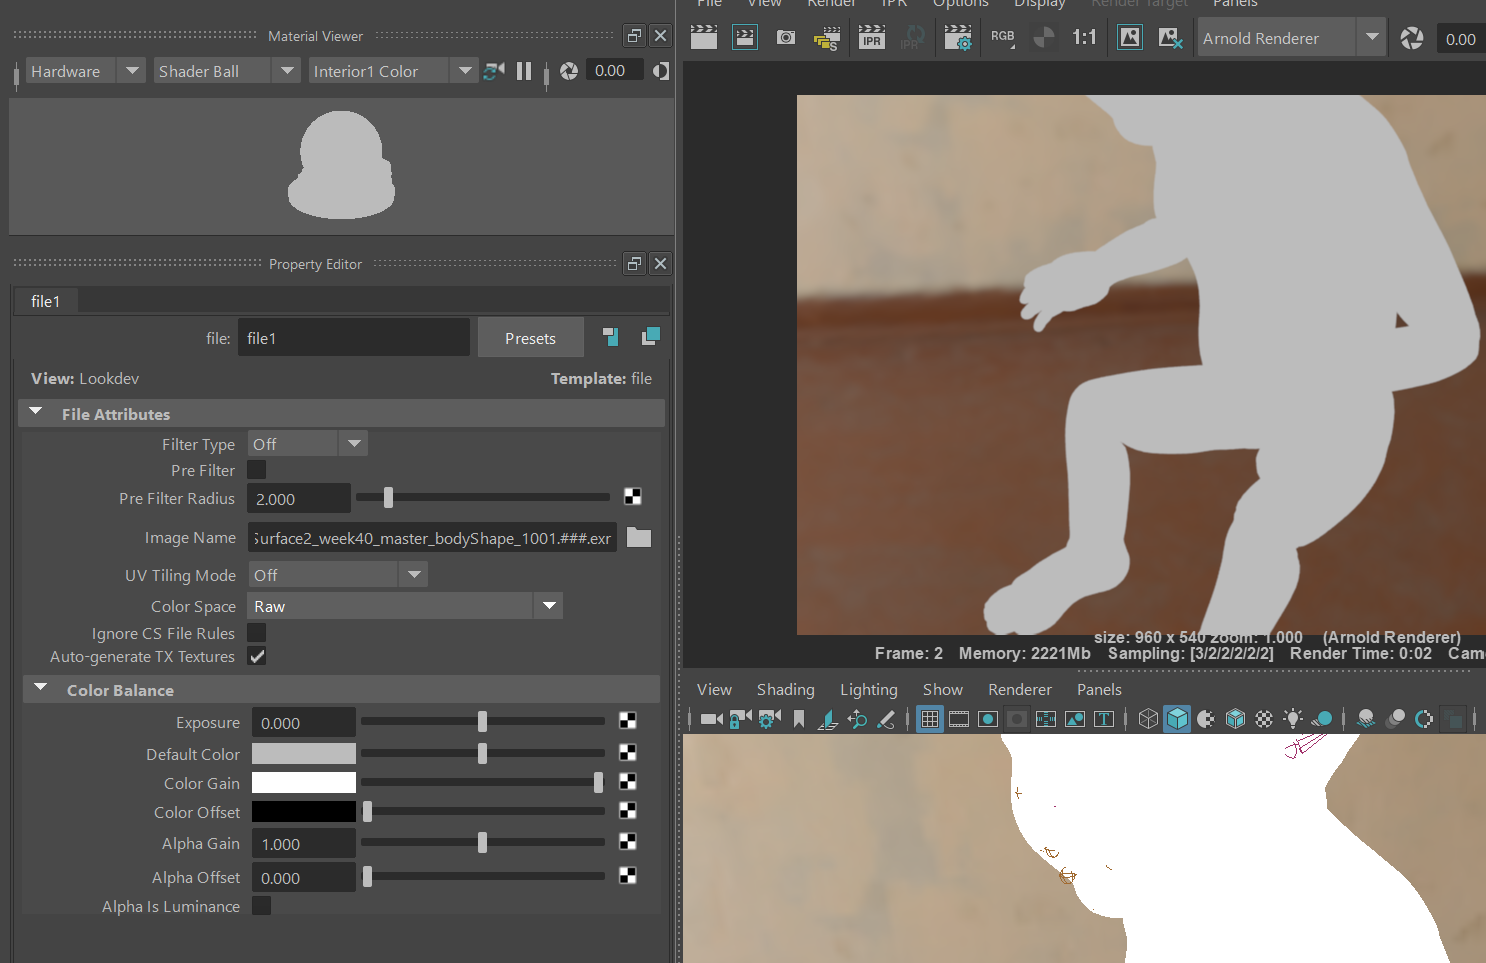
Task: Open the Lighting menu in viewport
Action: [x=868, y=689]
